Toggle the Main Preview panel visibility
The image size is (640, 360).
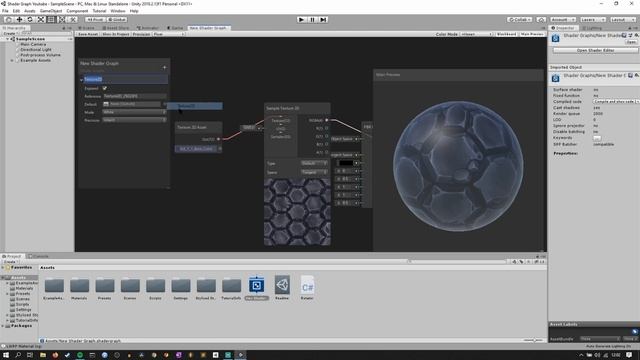click(x=532, y=34)
